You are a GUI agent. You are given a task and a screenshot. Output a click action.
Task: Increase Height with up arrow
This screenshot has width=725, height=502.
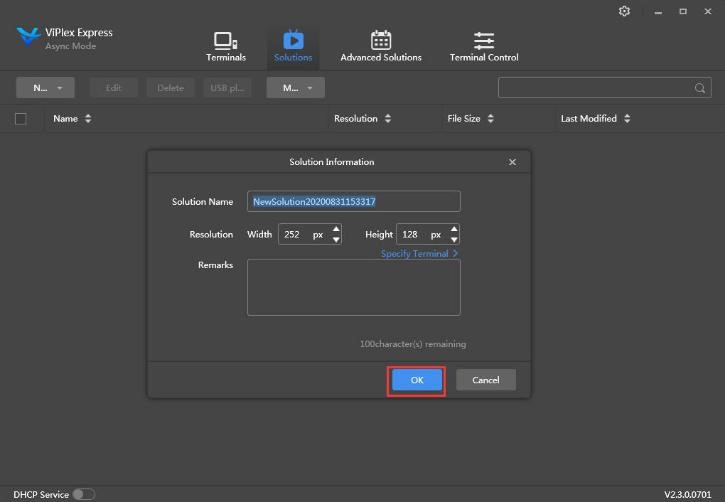(x=454, y=229)
